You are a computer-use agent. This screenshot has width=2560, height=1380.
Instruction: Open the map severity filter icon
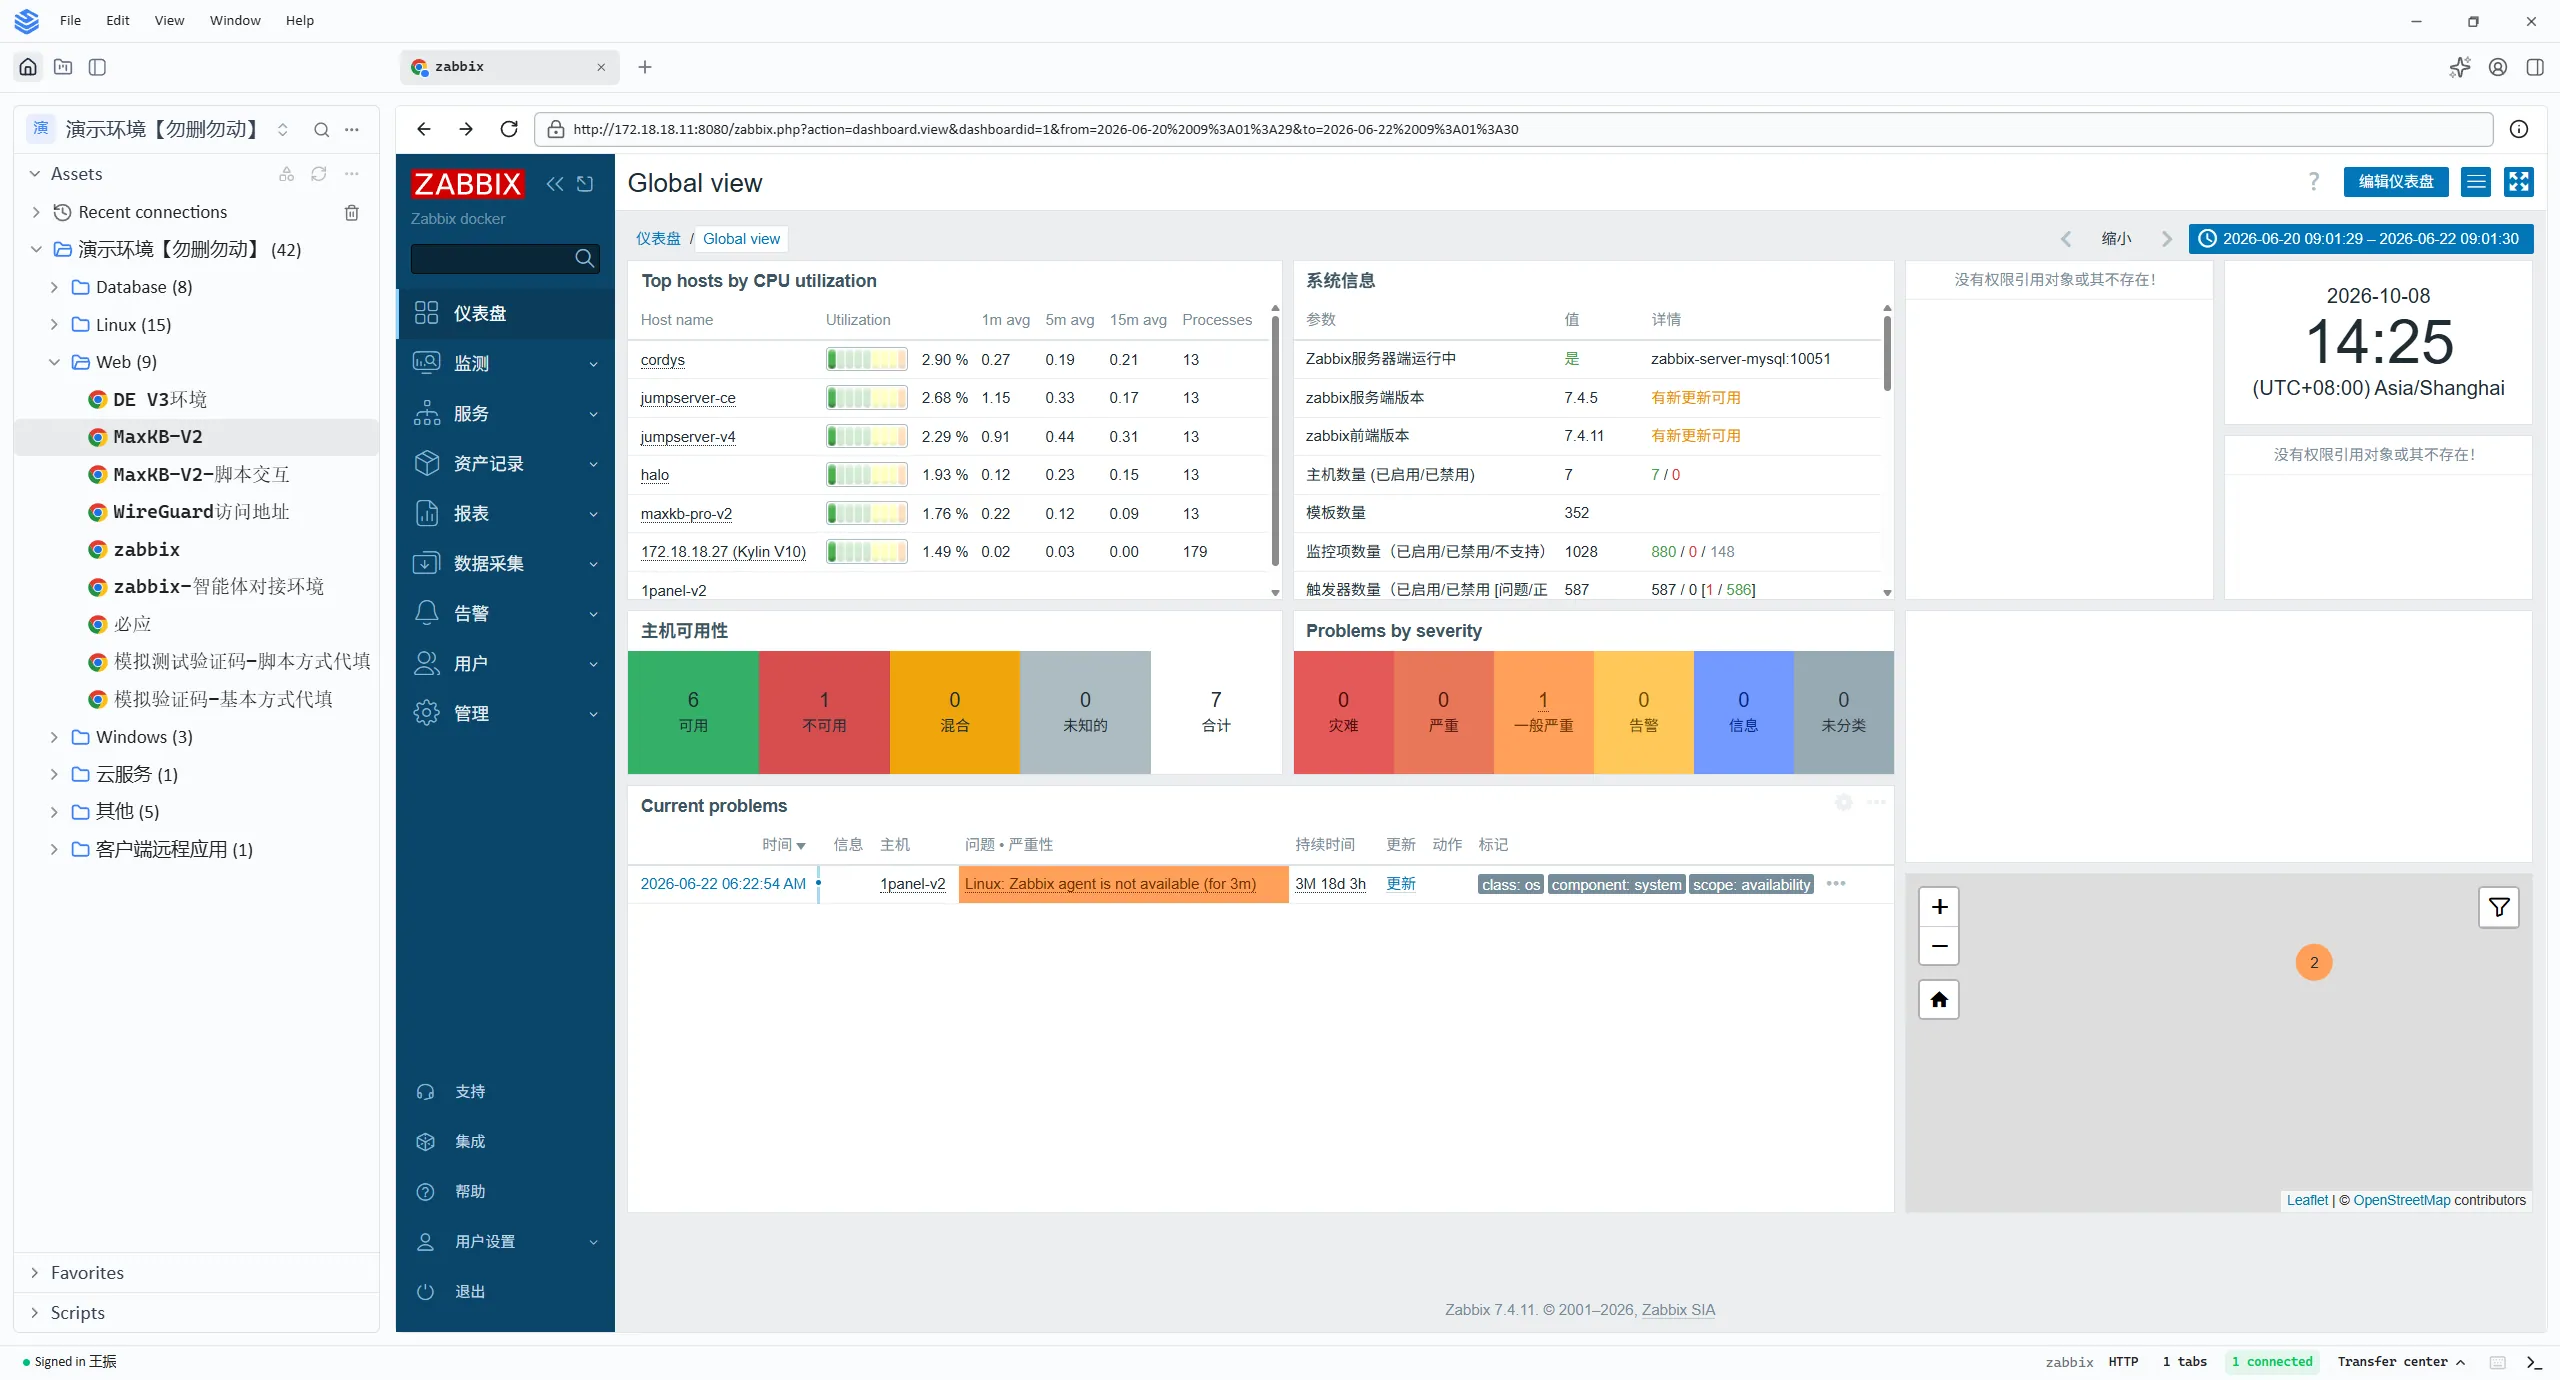click(x=2499, y=907)
